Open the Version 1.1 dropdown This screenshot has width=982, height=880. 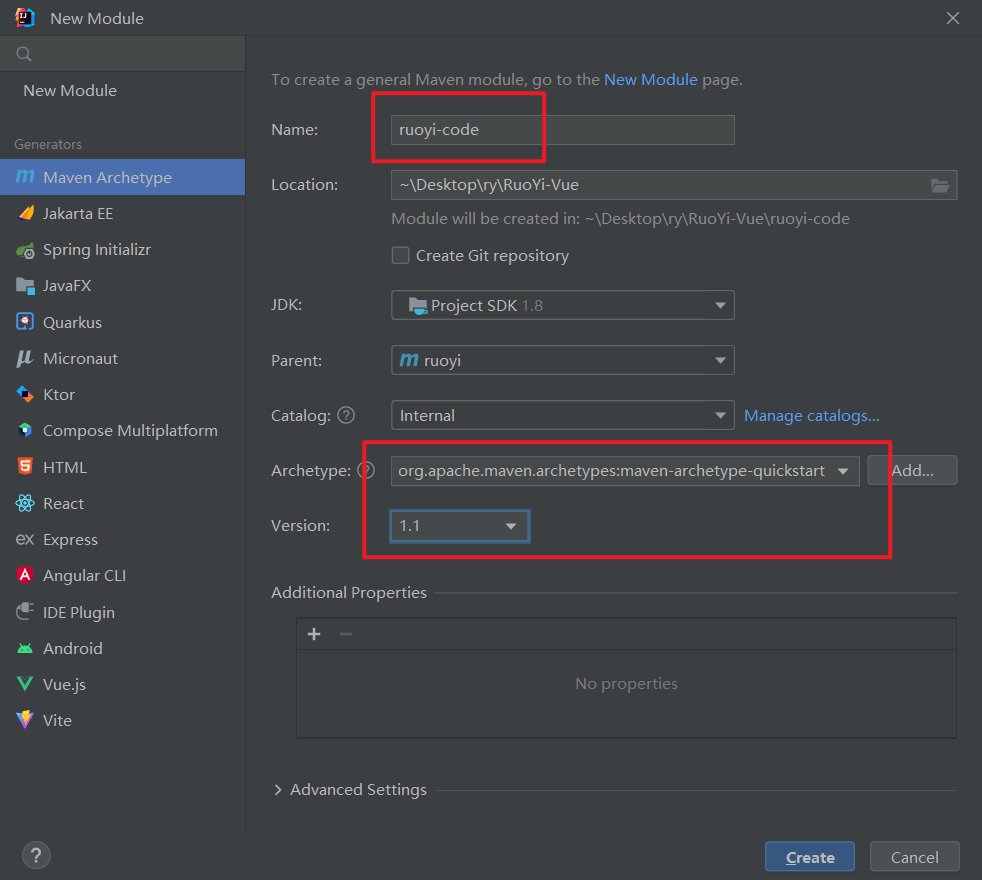tap(460, 526)
